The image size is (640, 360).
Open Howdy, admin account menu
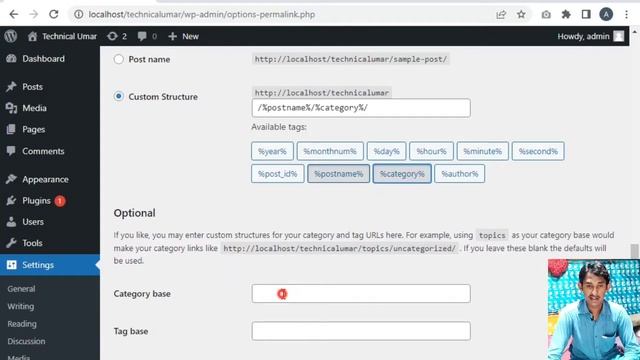tap(591, 36)
